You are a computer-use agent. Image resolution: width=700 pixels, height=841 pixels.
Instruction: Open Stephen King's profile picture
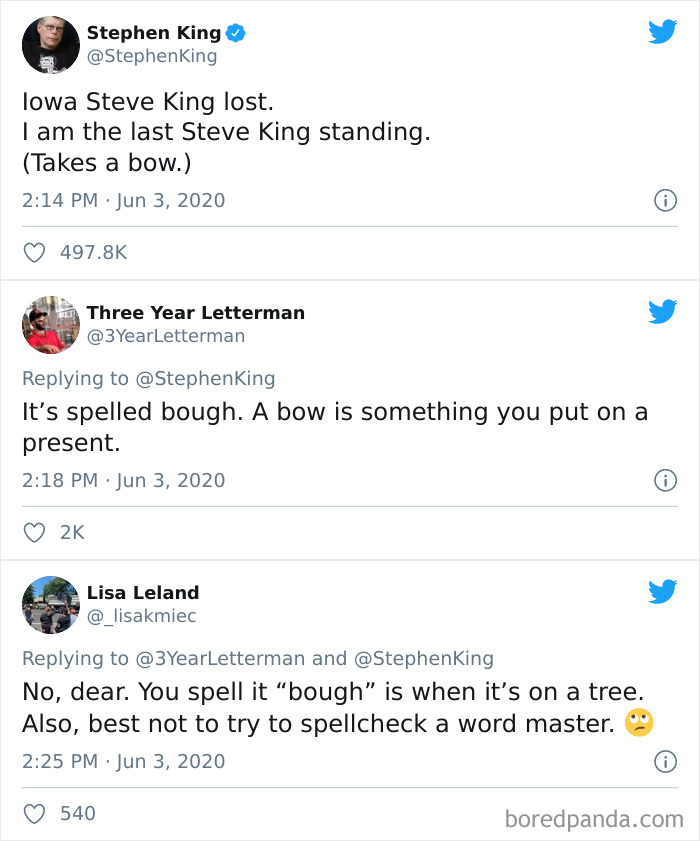(x=50, y=45)
